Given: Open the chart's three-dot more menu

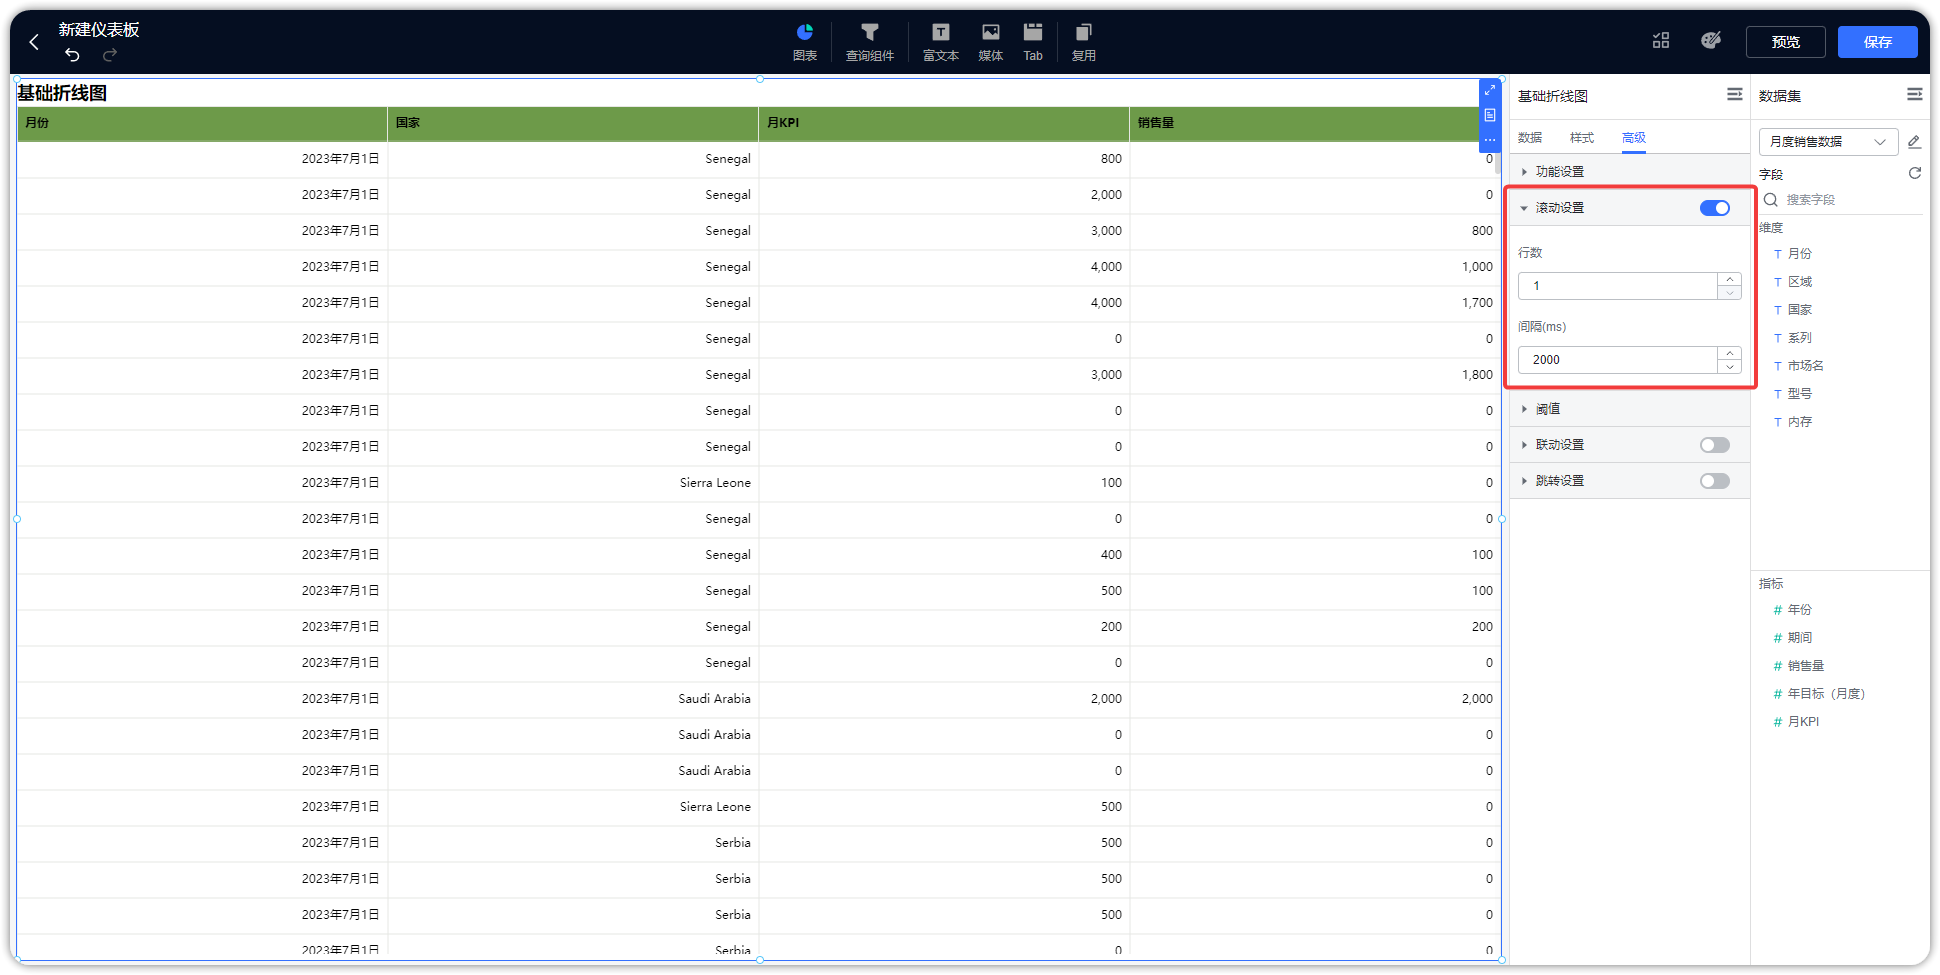Looking at the screenshot, I should tap(1490, 140).
